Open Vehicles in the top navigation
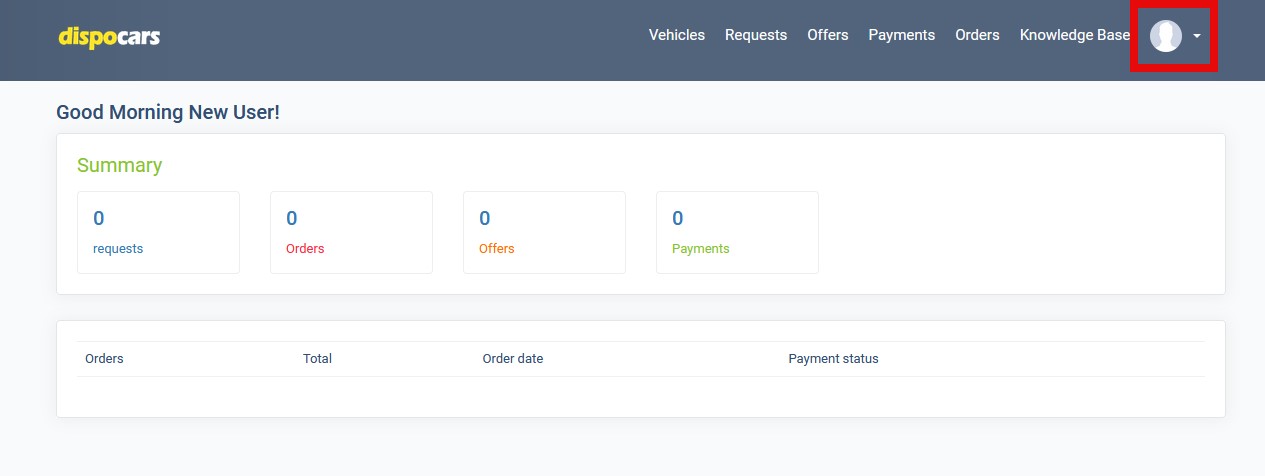 [x=676, y=35]
